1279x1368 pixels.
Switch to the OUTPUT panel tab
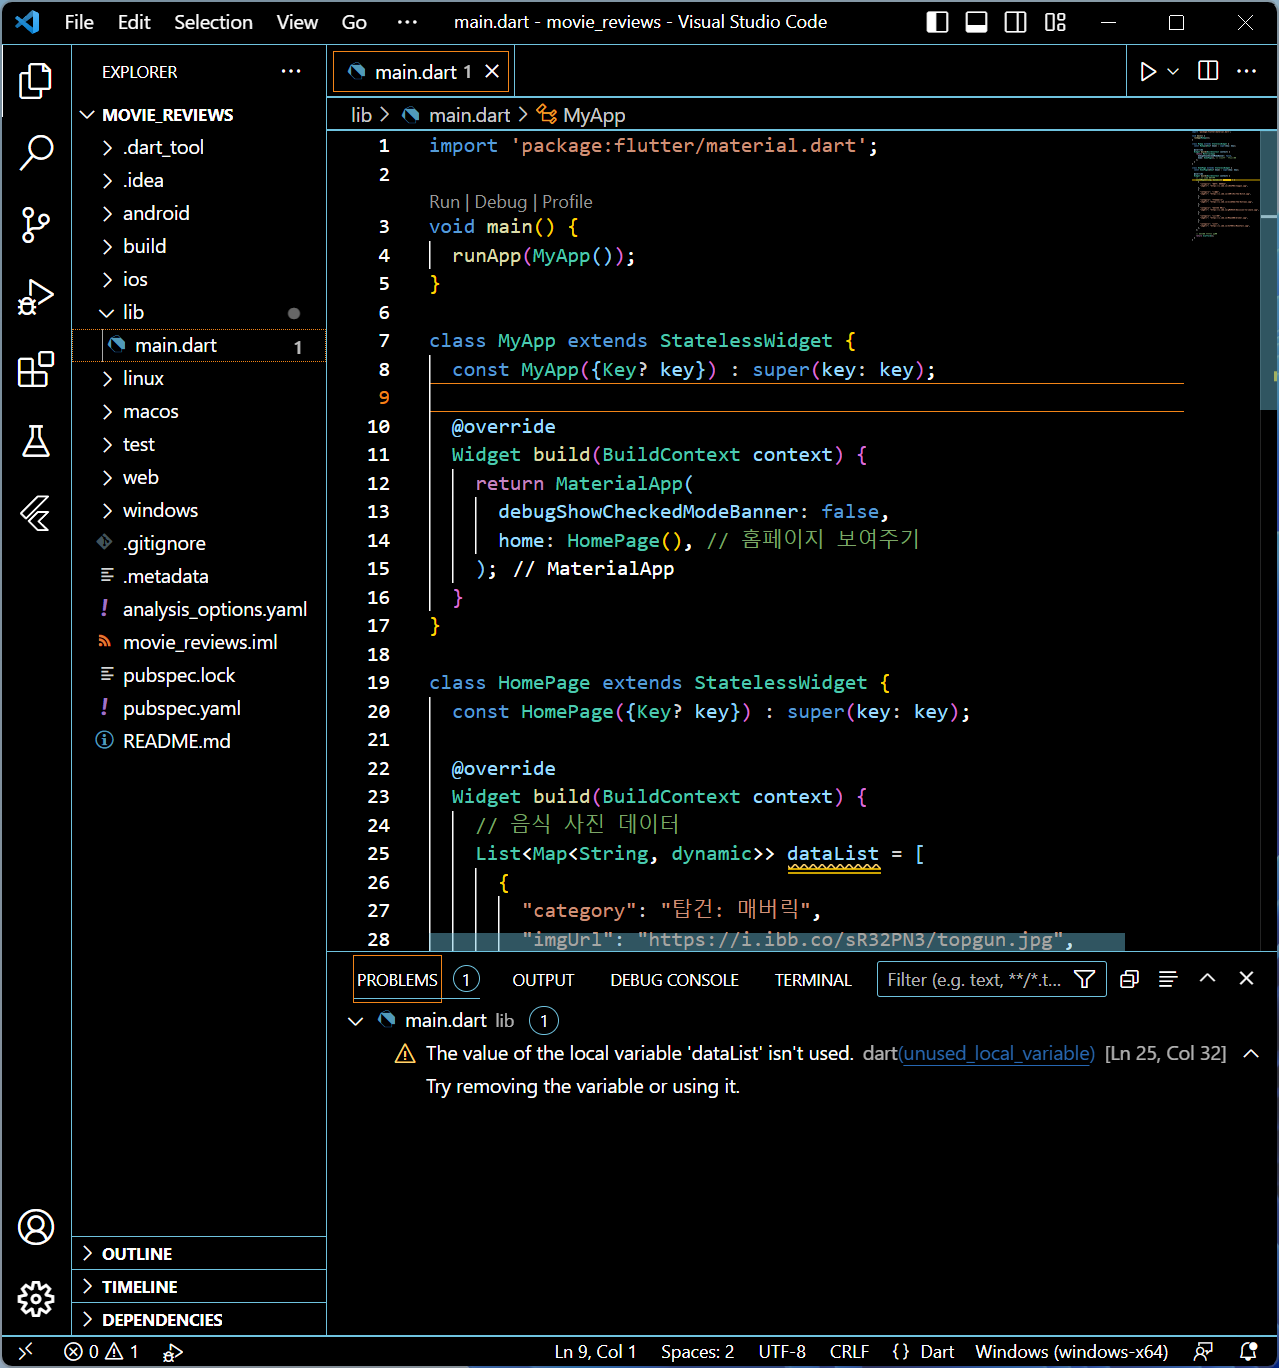(543, 980)
